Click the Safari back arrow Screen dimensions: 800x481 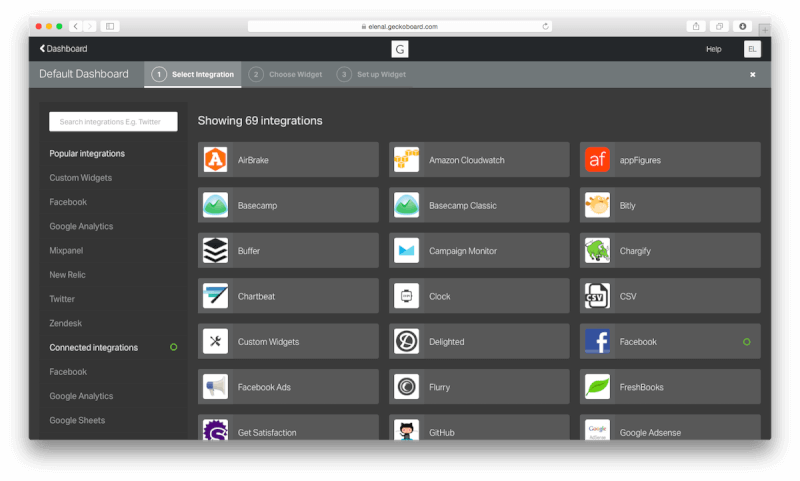76,26
